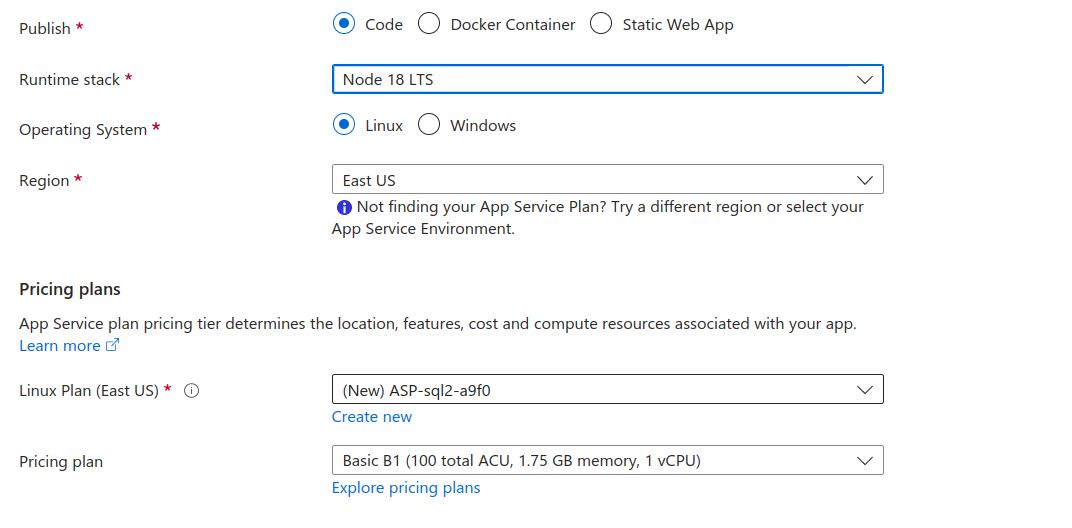Click the external link icon after Learn more
Viewport: 1072px width, 528px height.
(x=113, y=346)
